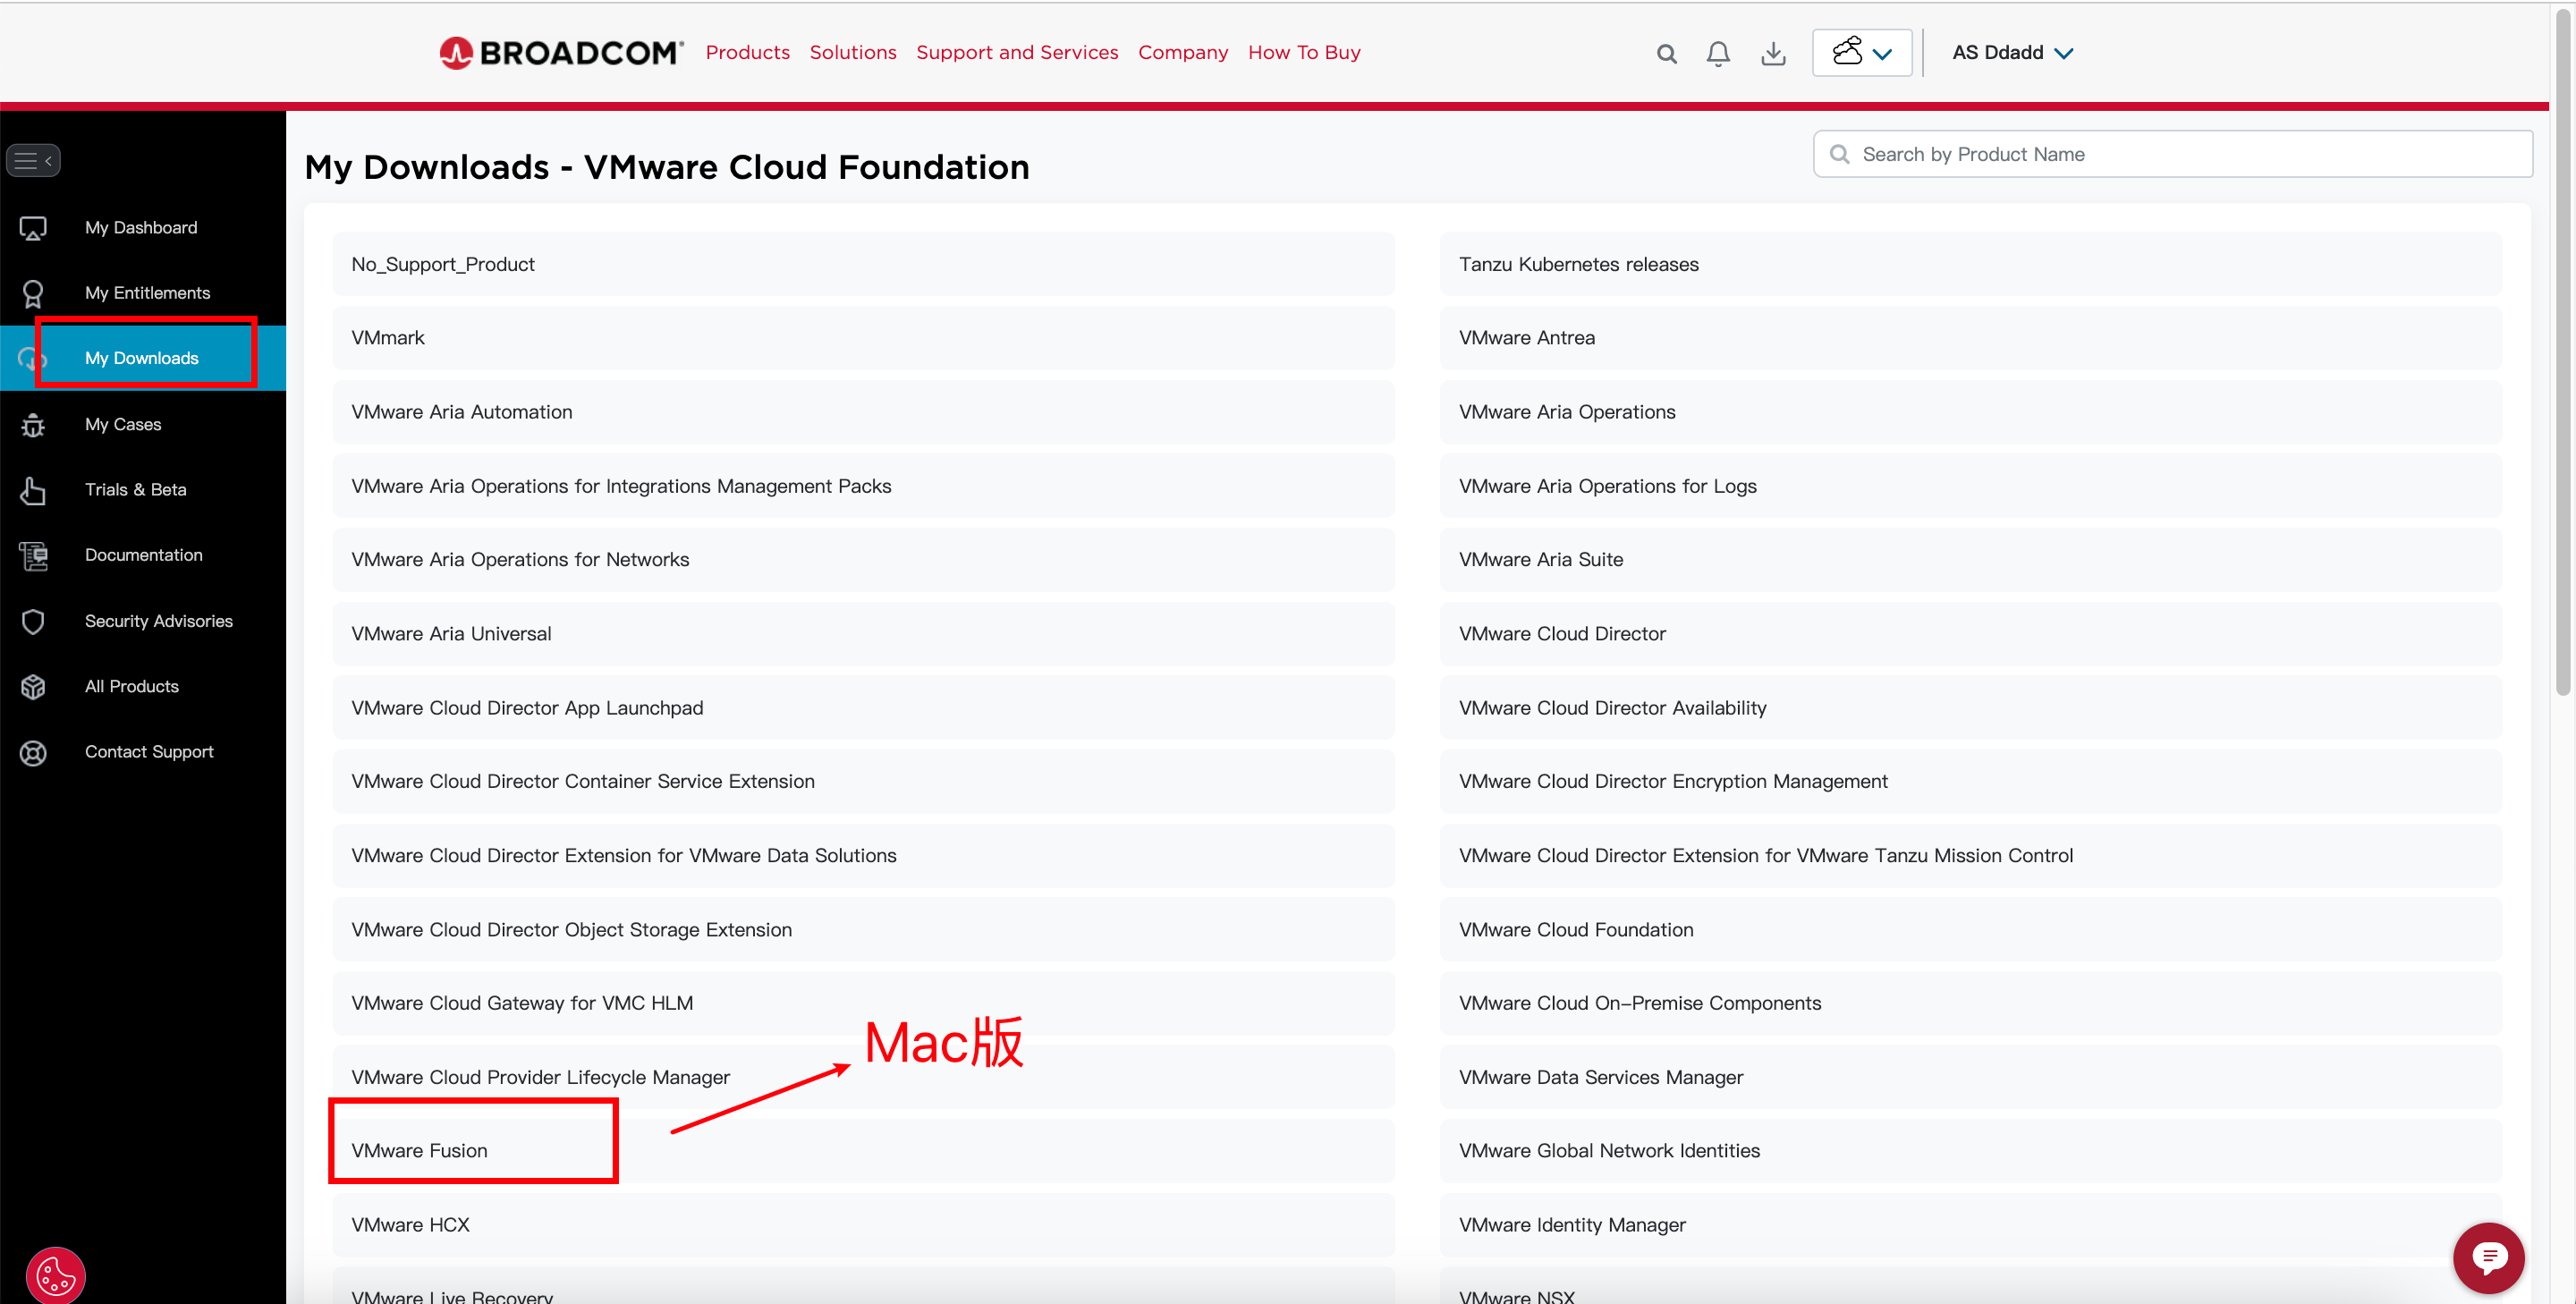Viewport: 2576px width, 1304px height.
Task: Collapse the sidebar with the hamburger toggle
Action: pos(33,160)
